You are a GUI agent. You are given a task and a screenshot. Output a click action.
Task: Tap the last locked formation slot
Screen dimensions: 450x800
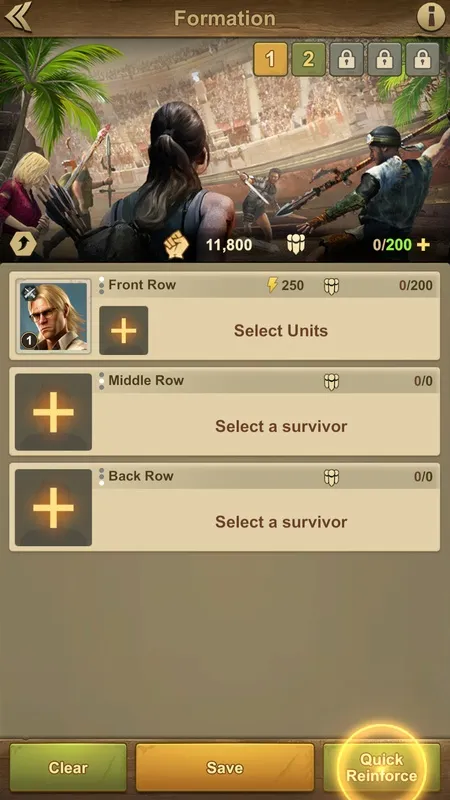(x=422, y=59)
